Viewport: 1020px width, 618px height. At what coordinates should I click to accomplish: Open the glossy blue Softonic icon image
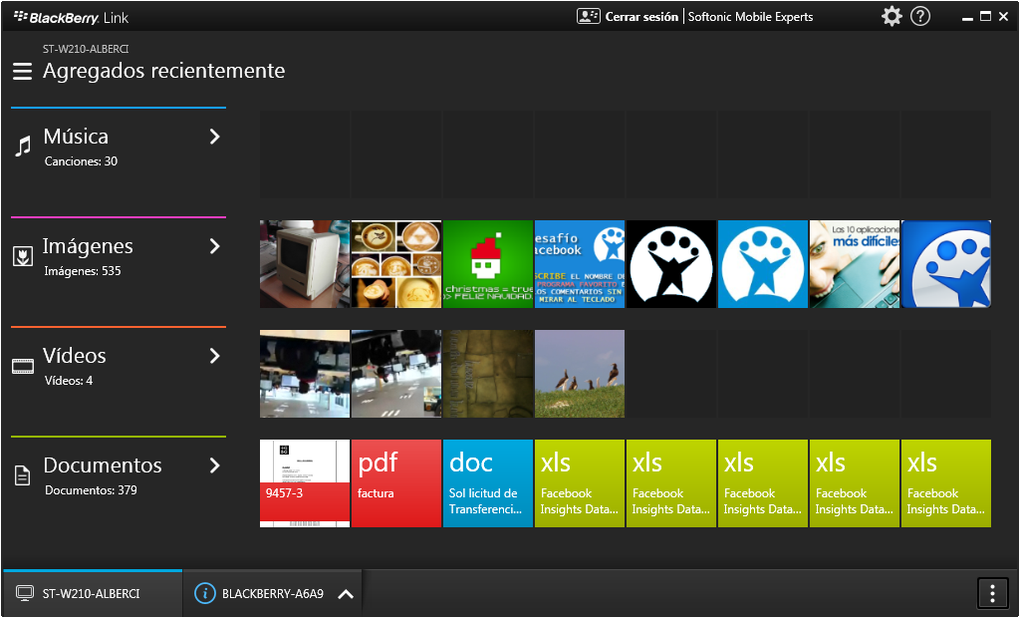click(946, 263)
